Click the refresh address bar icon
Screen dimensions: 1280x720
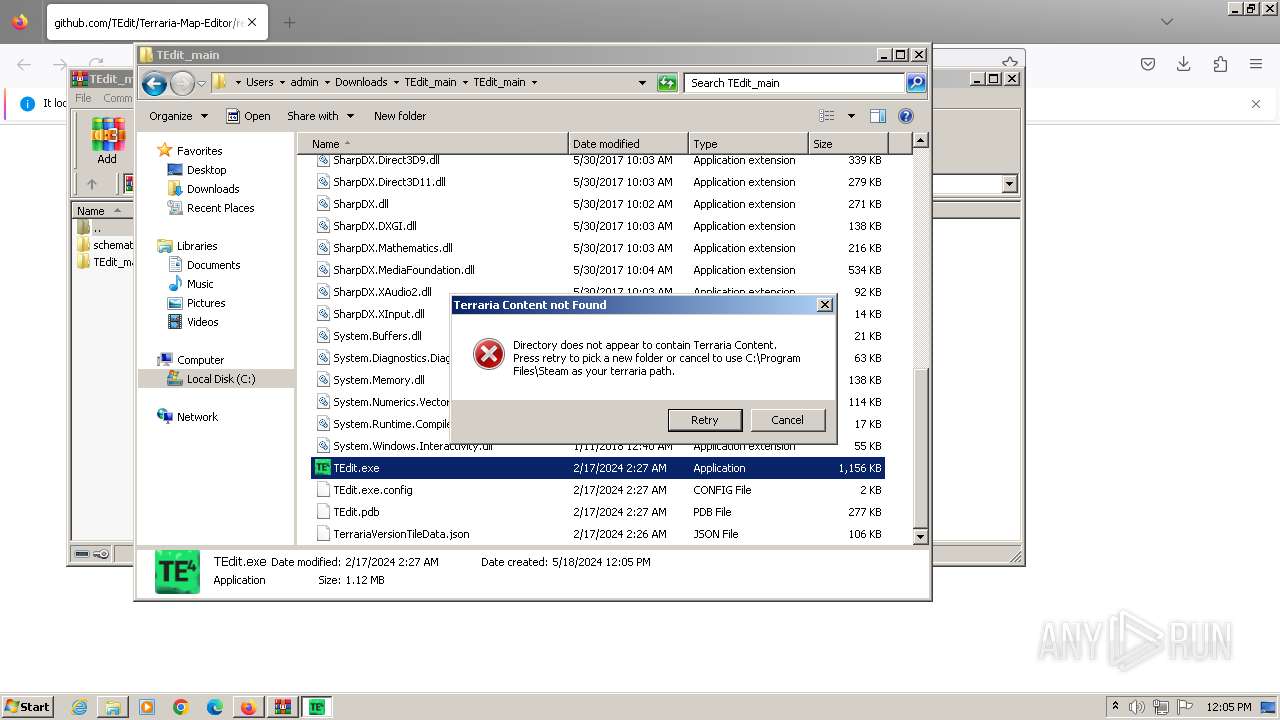(667, 83)
